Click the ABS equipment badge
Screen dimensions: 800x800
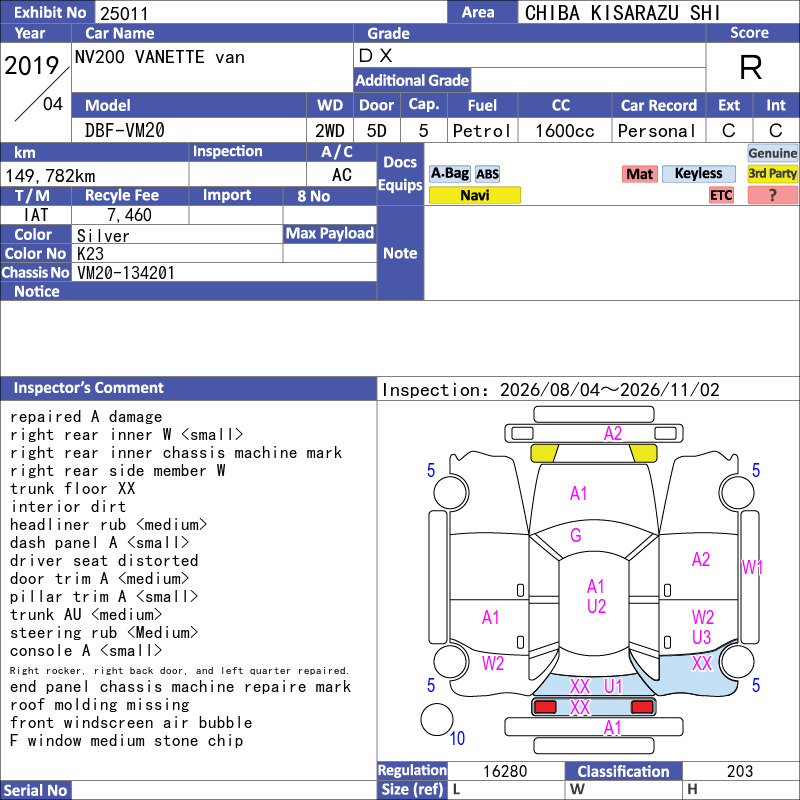[487, 174]
